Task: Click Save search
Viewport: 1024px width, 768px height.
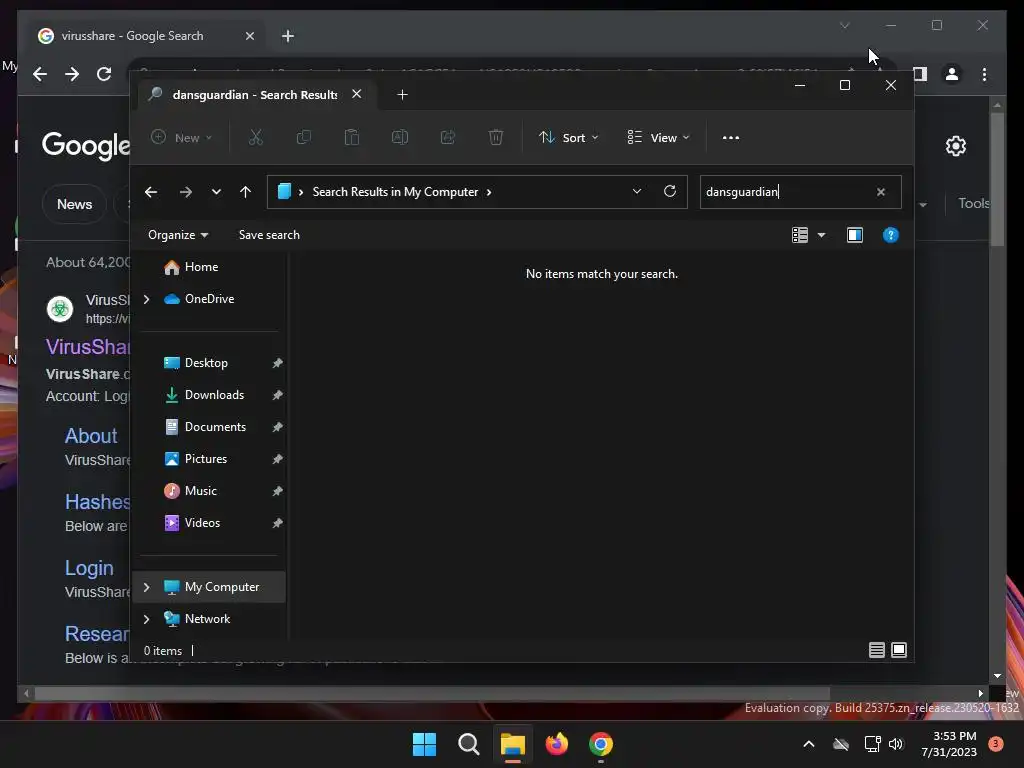Action: pyautogui.click(x=269, y=235)
